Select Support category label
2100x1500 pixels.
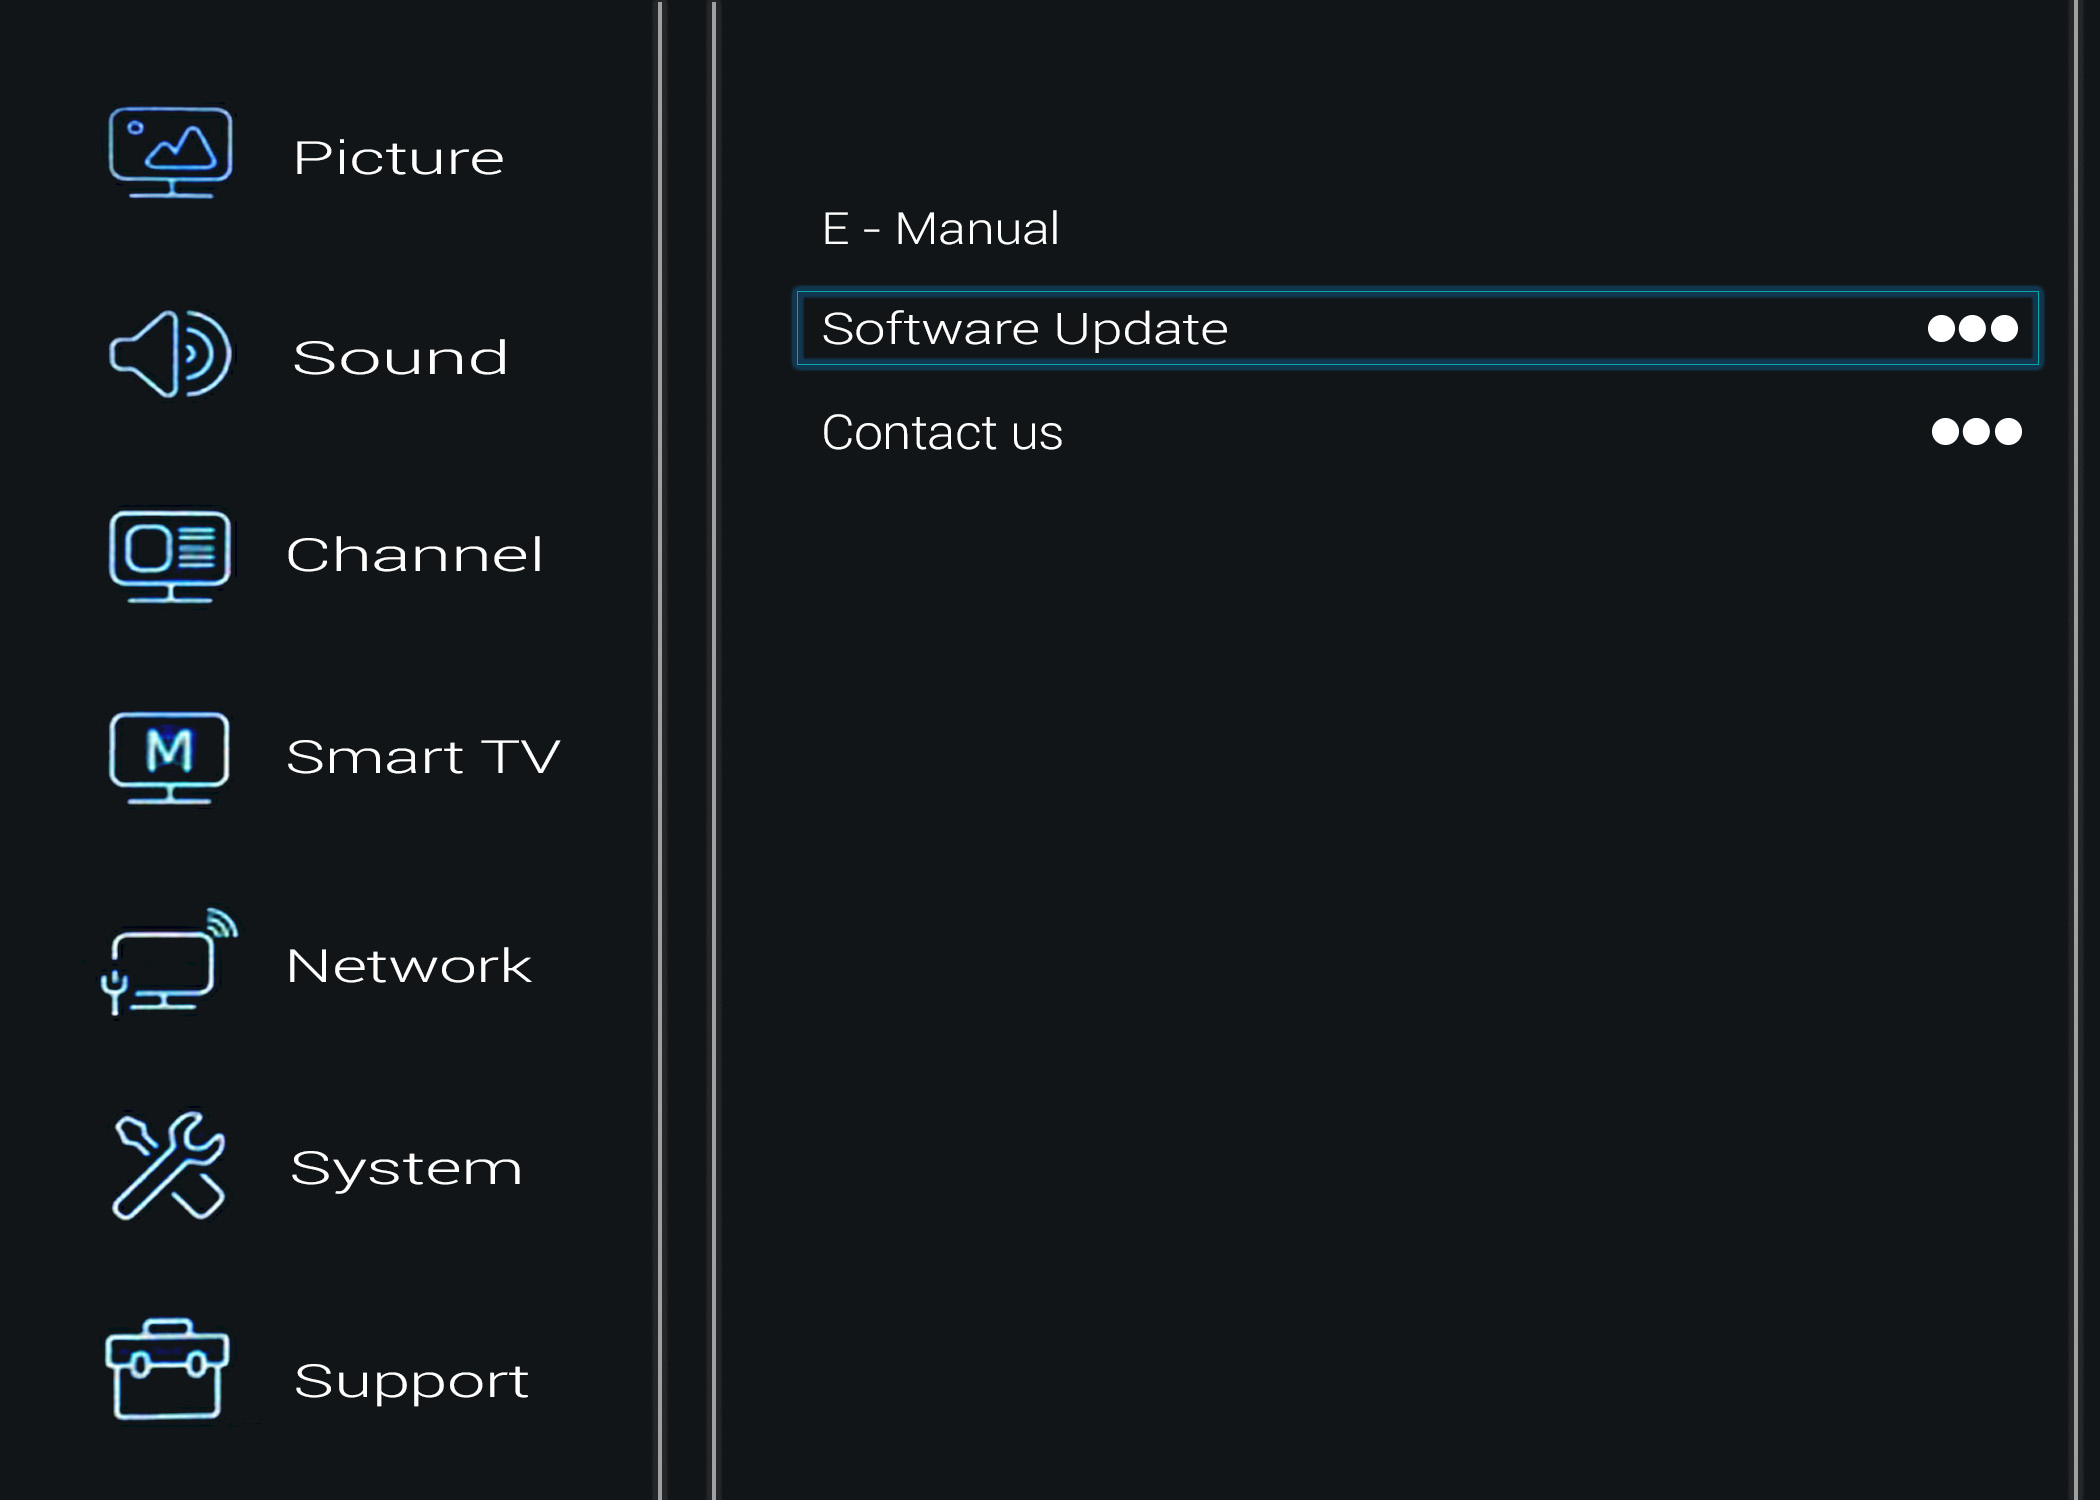point(411,1382)
